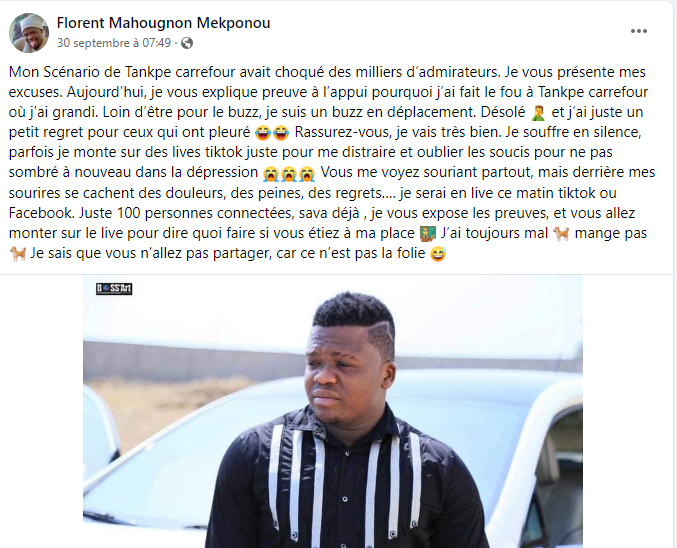Select the dog emoji after toujours mal
Image resolution: width=677 pixels, height=548 pixels.
point(561,234)
